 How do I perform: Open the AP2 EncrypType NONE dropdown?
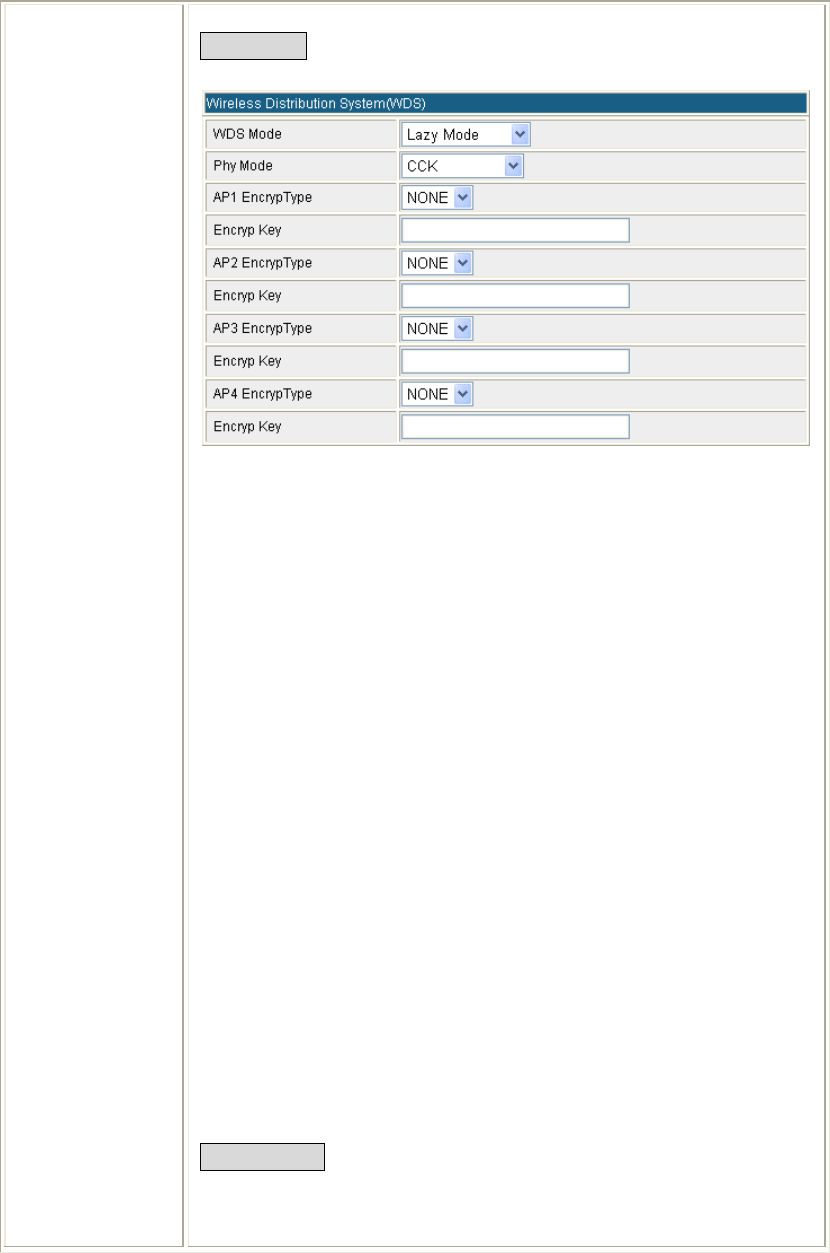(437, 264)
